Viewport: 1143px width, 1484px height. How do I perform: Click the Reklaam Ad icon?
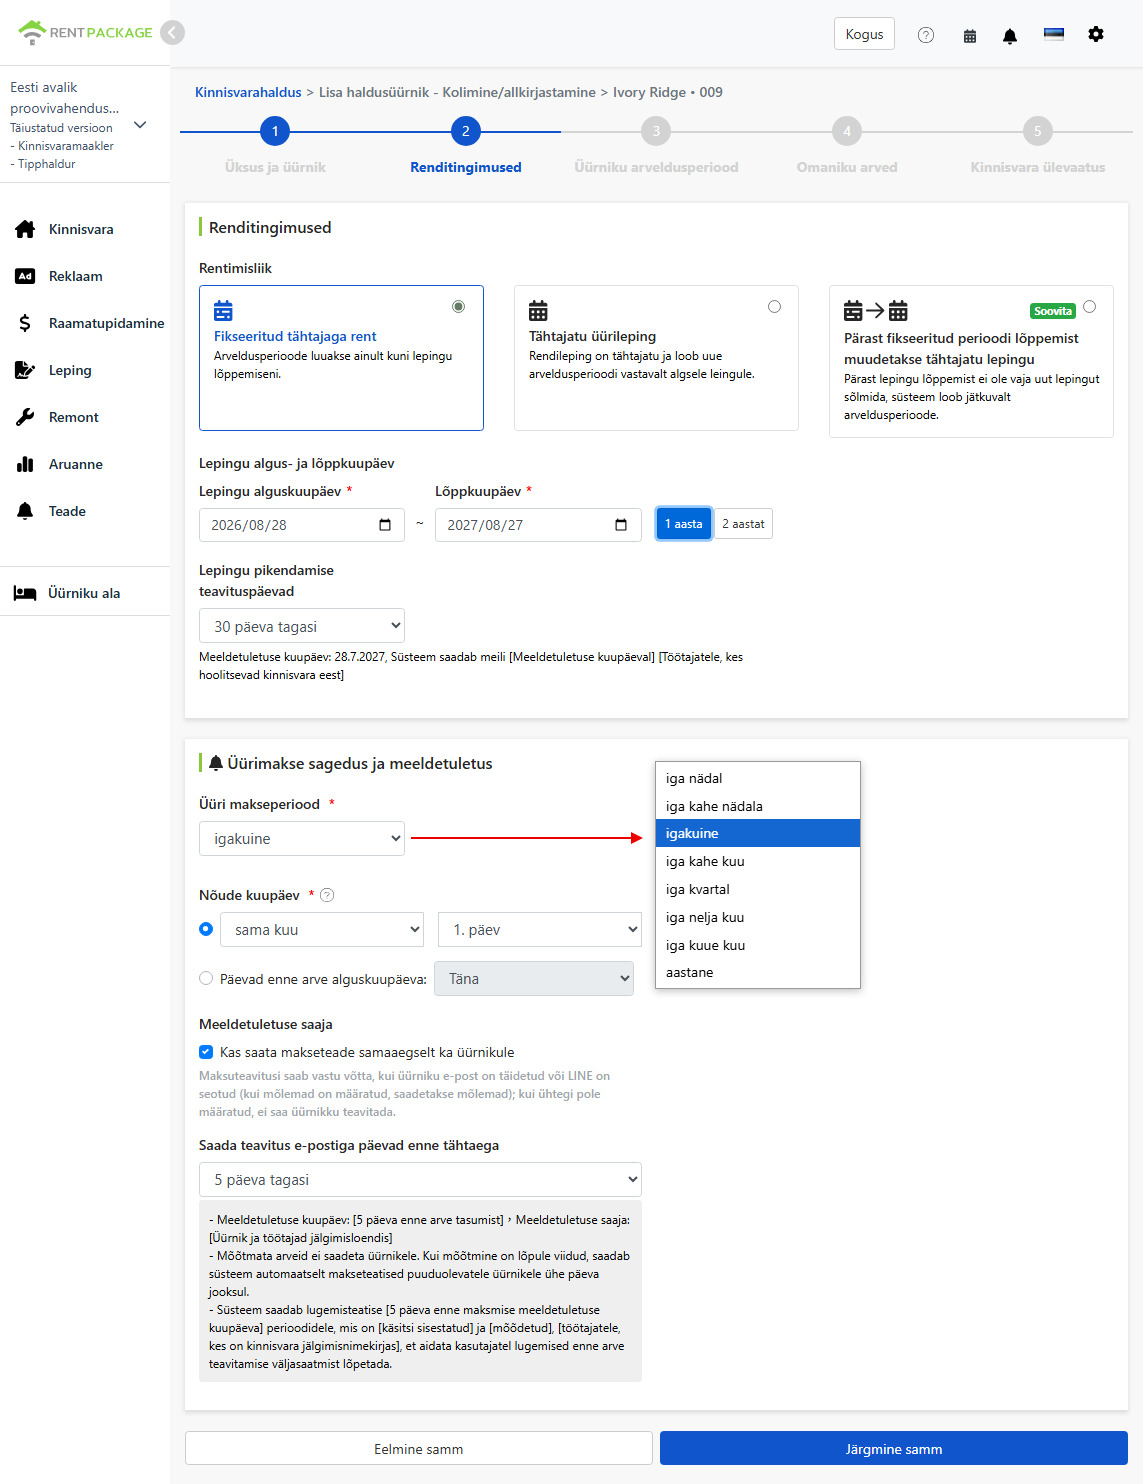[x=26, y=276]
